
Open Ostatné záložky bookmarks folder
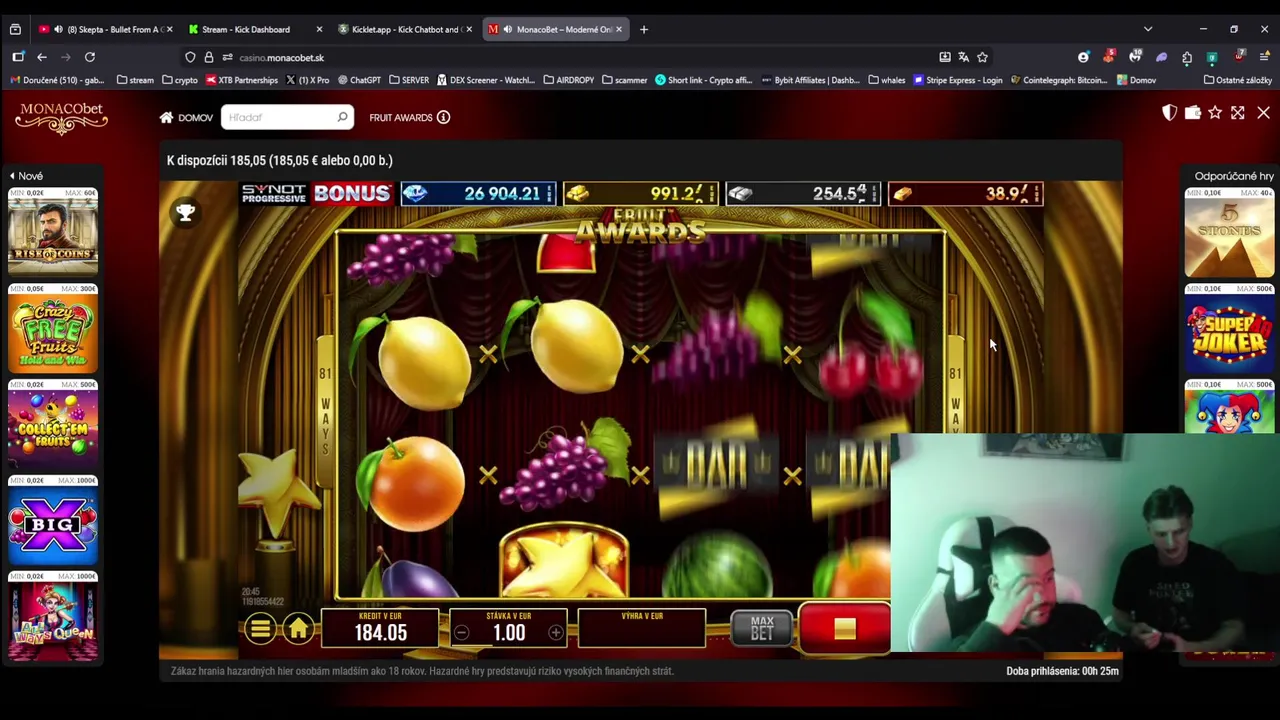click(x=1238, y=80)
